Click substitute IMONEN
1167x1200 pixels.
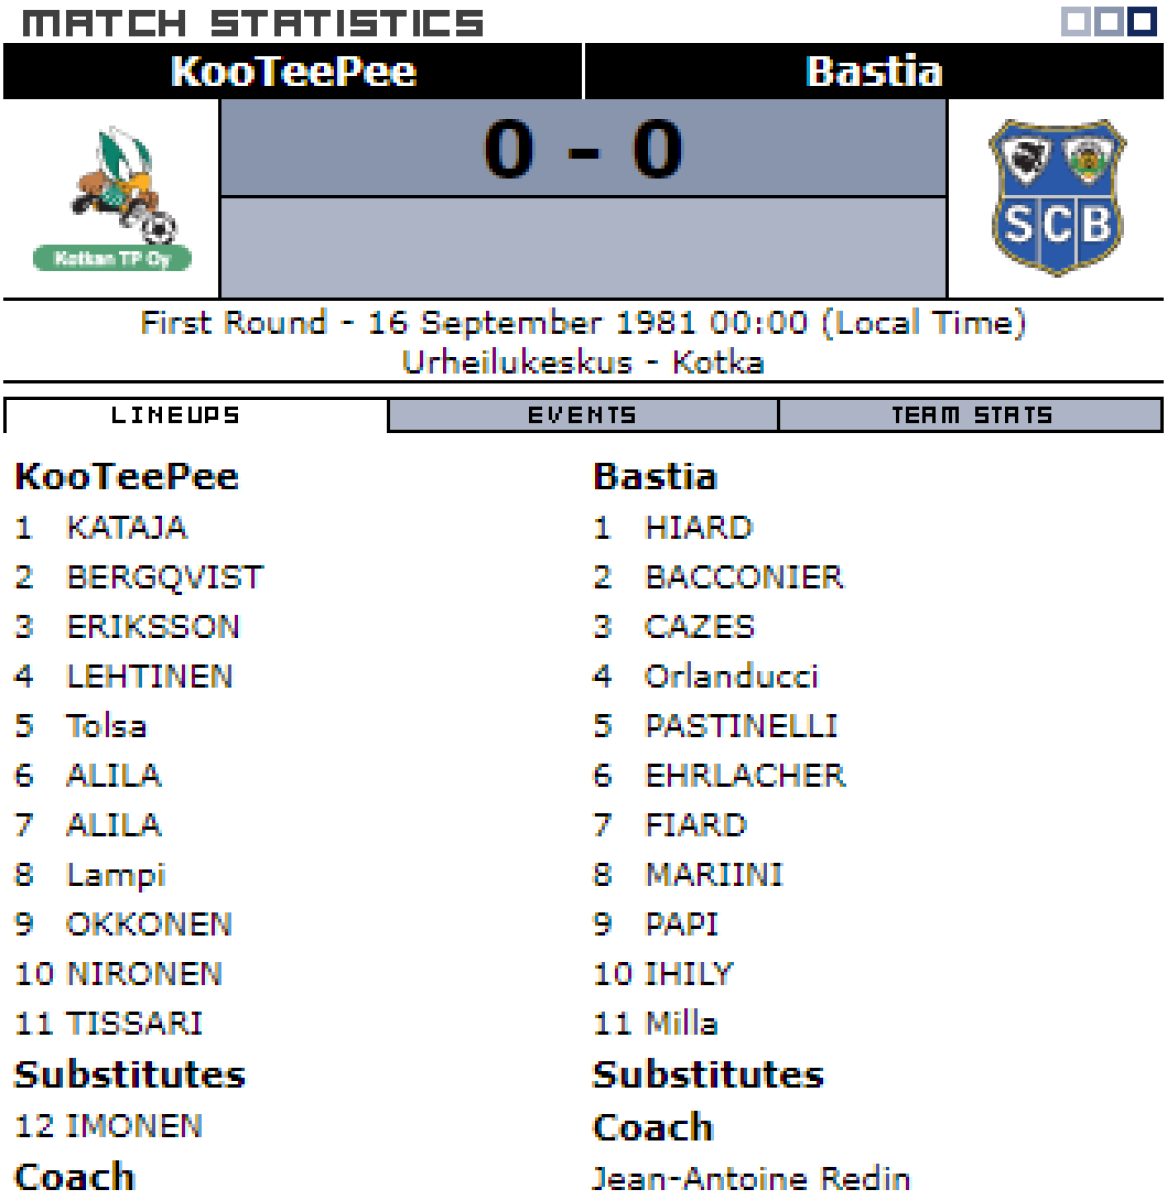coord(134,1126)
